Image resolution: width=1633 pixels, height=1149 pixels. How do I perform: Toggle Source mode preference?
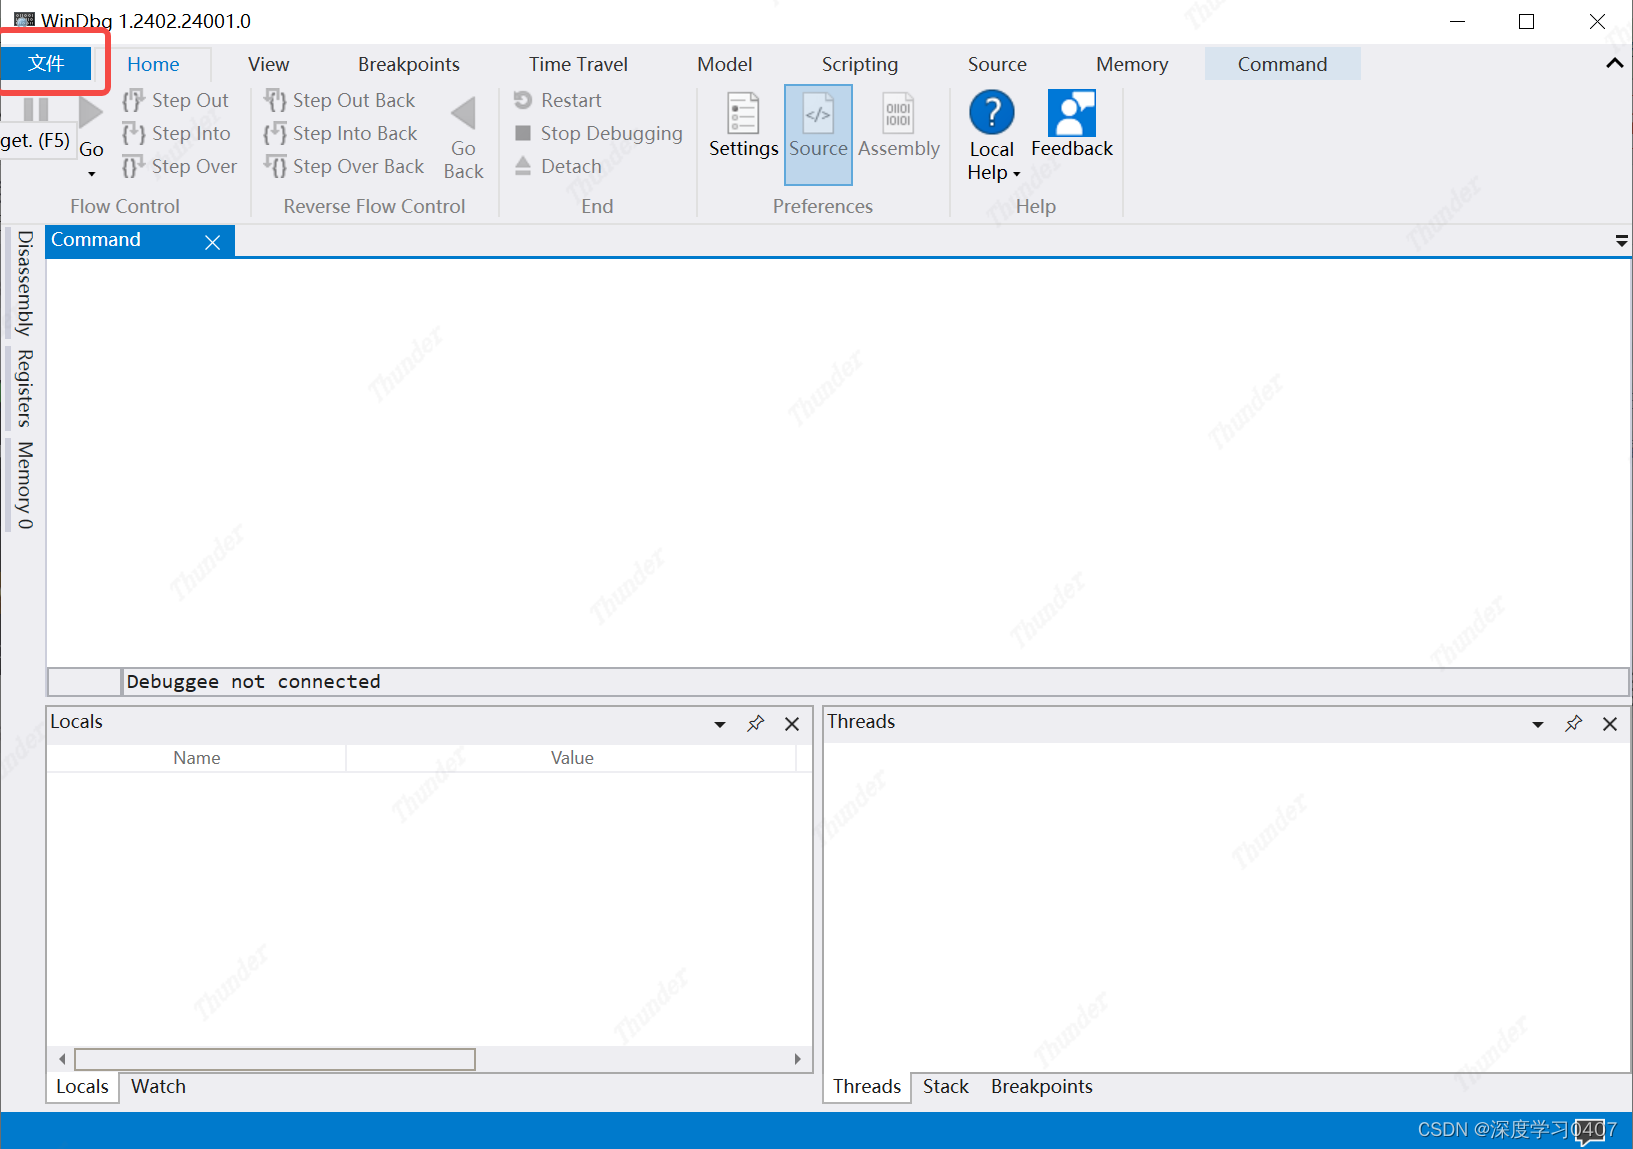[x=818, y=134]
